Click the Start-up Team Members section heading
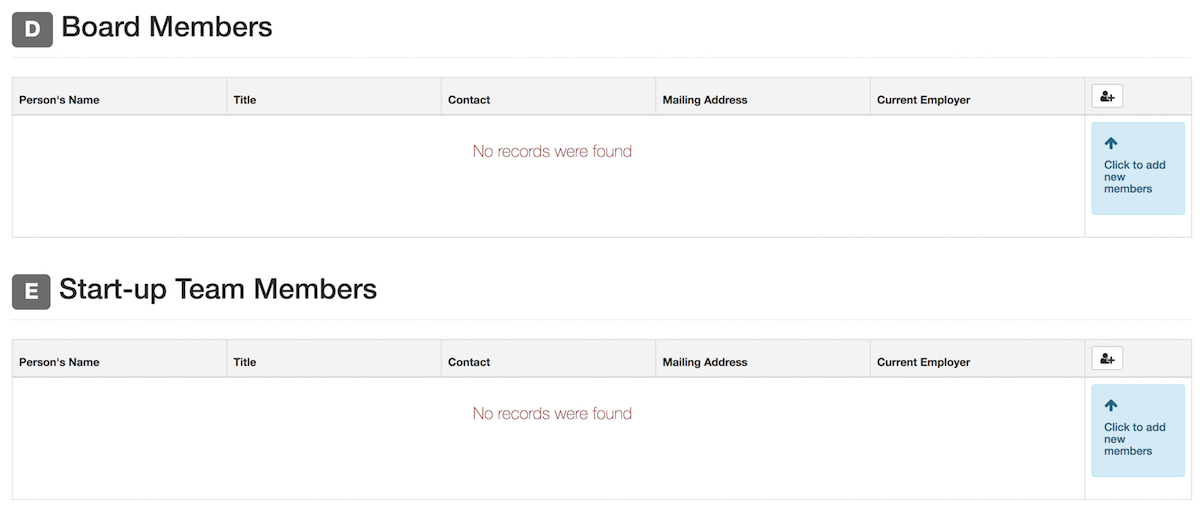1200x515 pixels. 218,290
